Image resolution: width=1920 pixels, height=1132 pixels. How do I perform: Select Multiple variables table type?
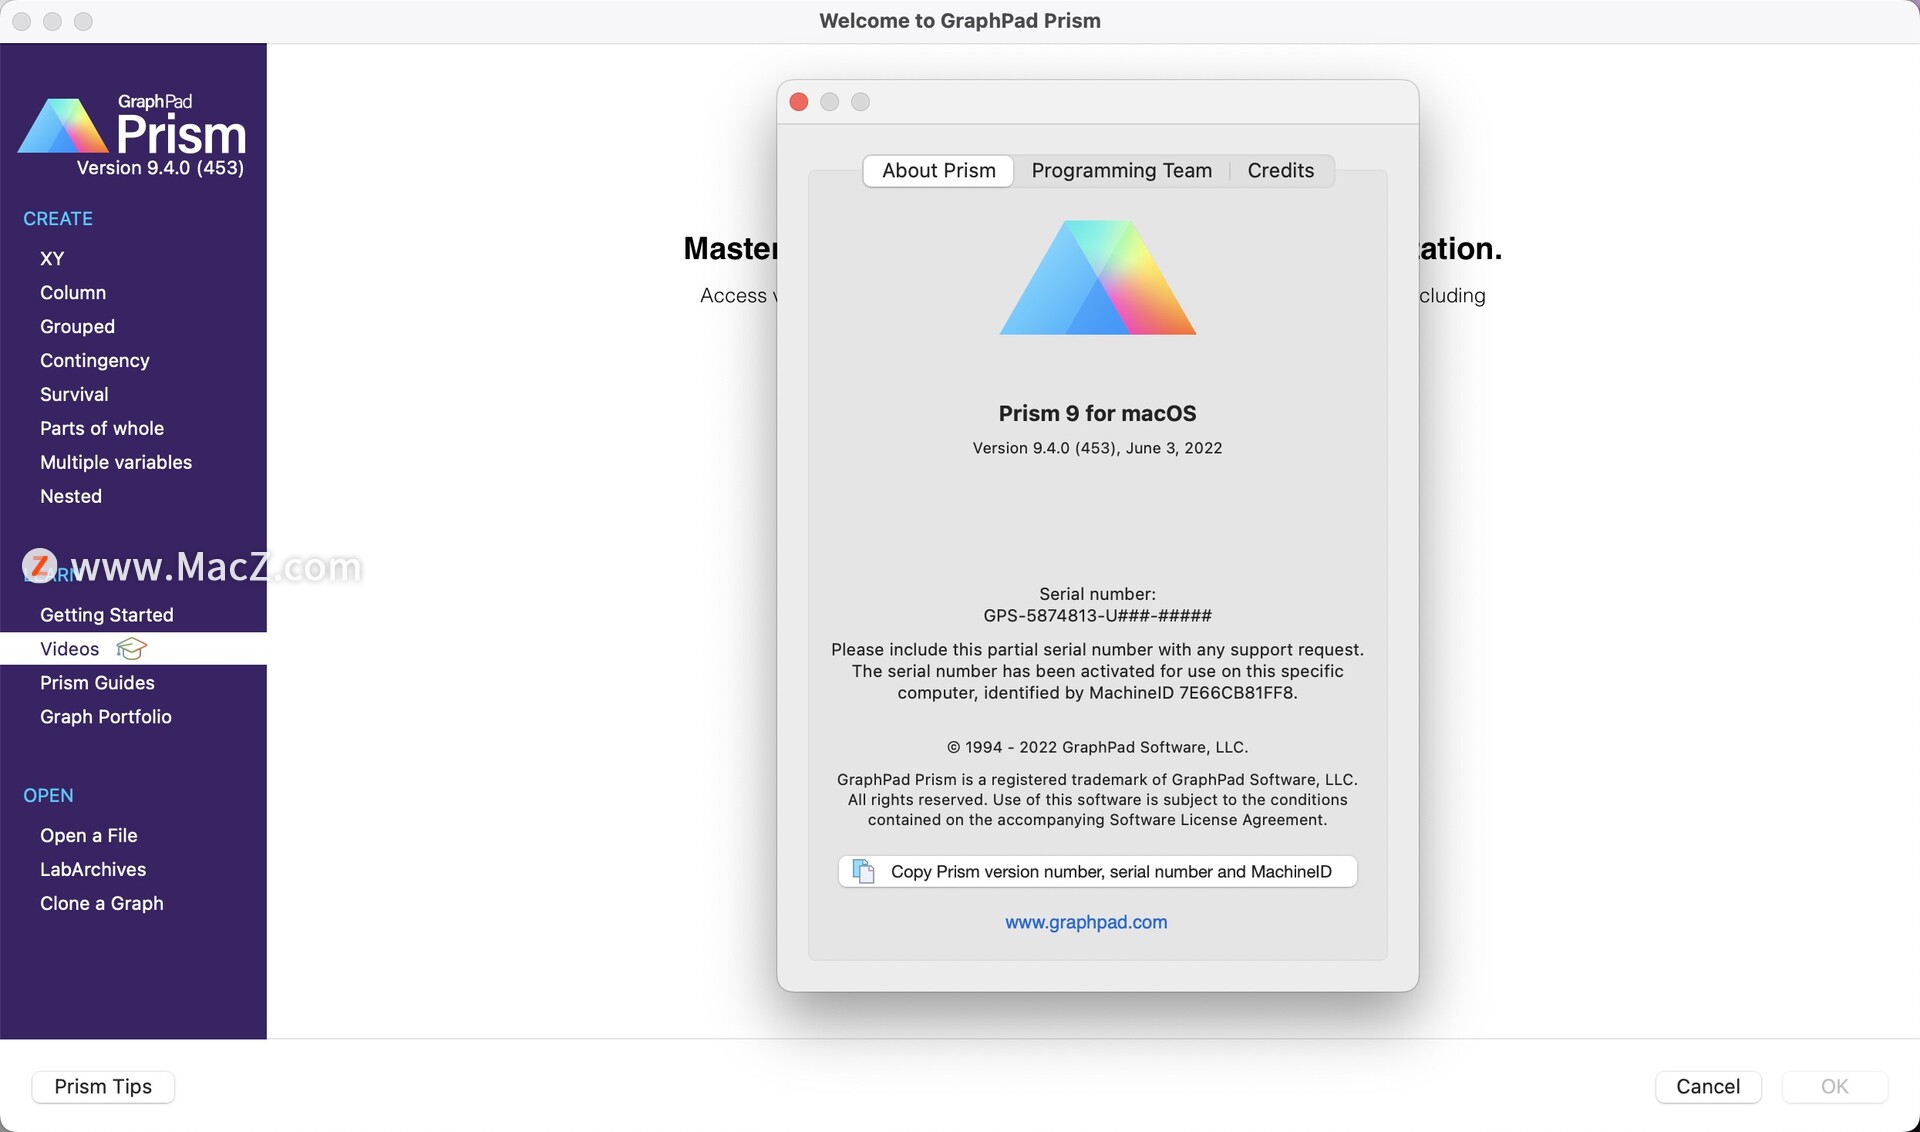[116, 463]
